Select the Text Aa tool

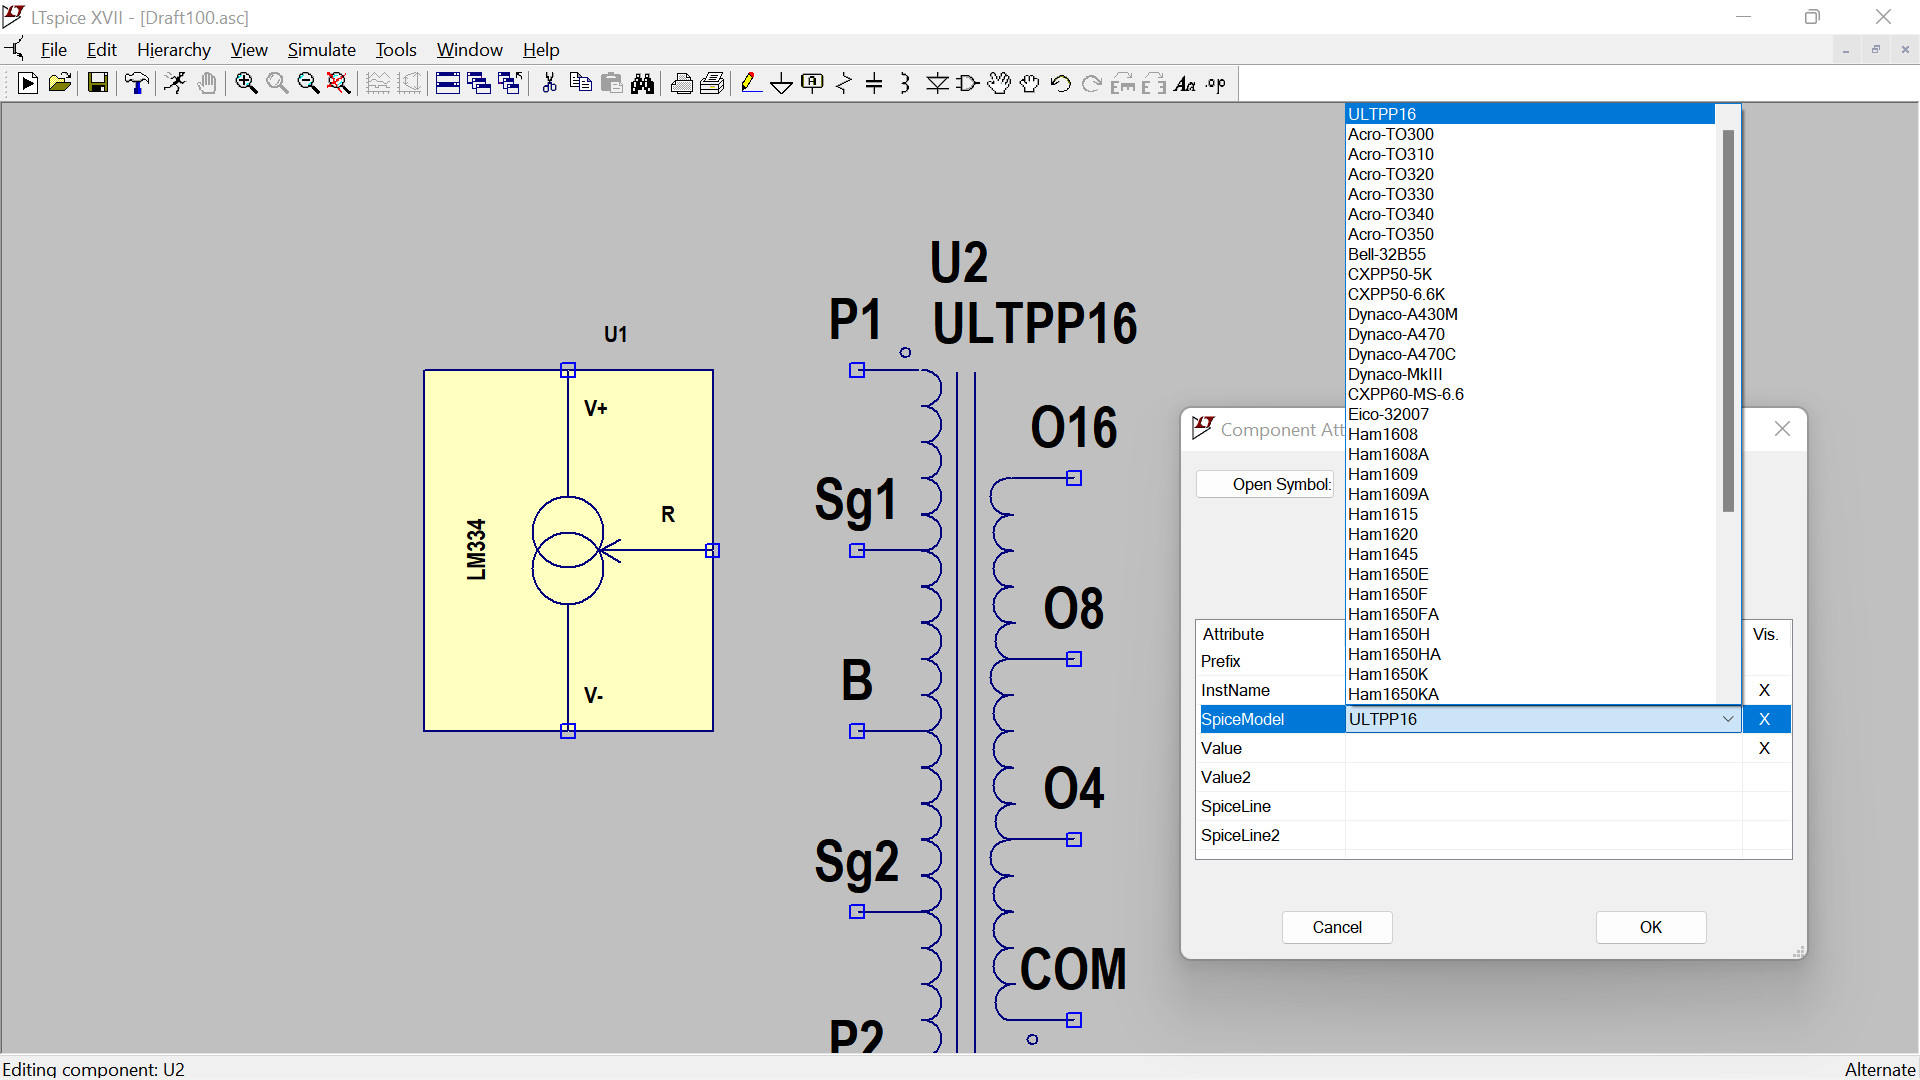1185,84
